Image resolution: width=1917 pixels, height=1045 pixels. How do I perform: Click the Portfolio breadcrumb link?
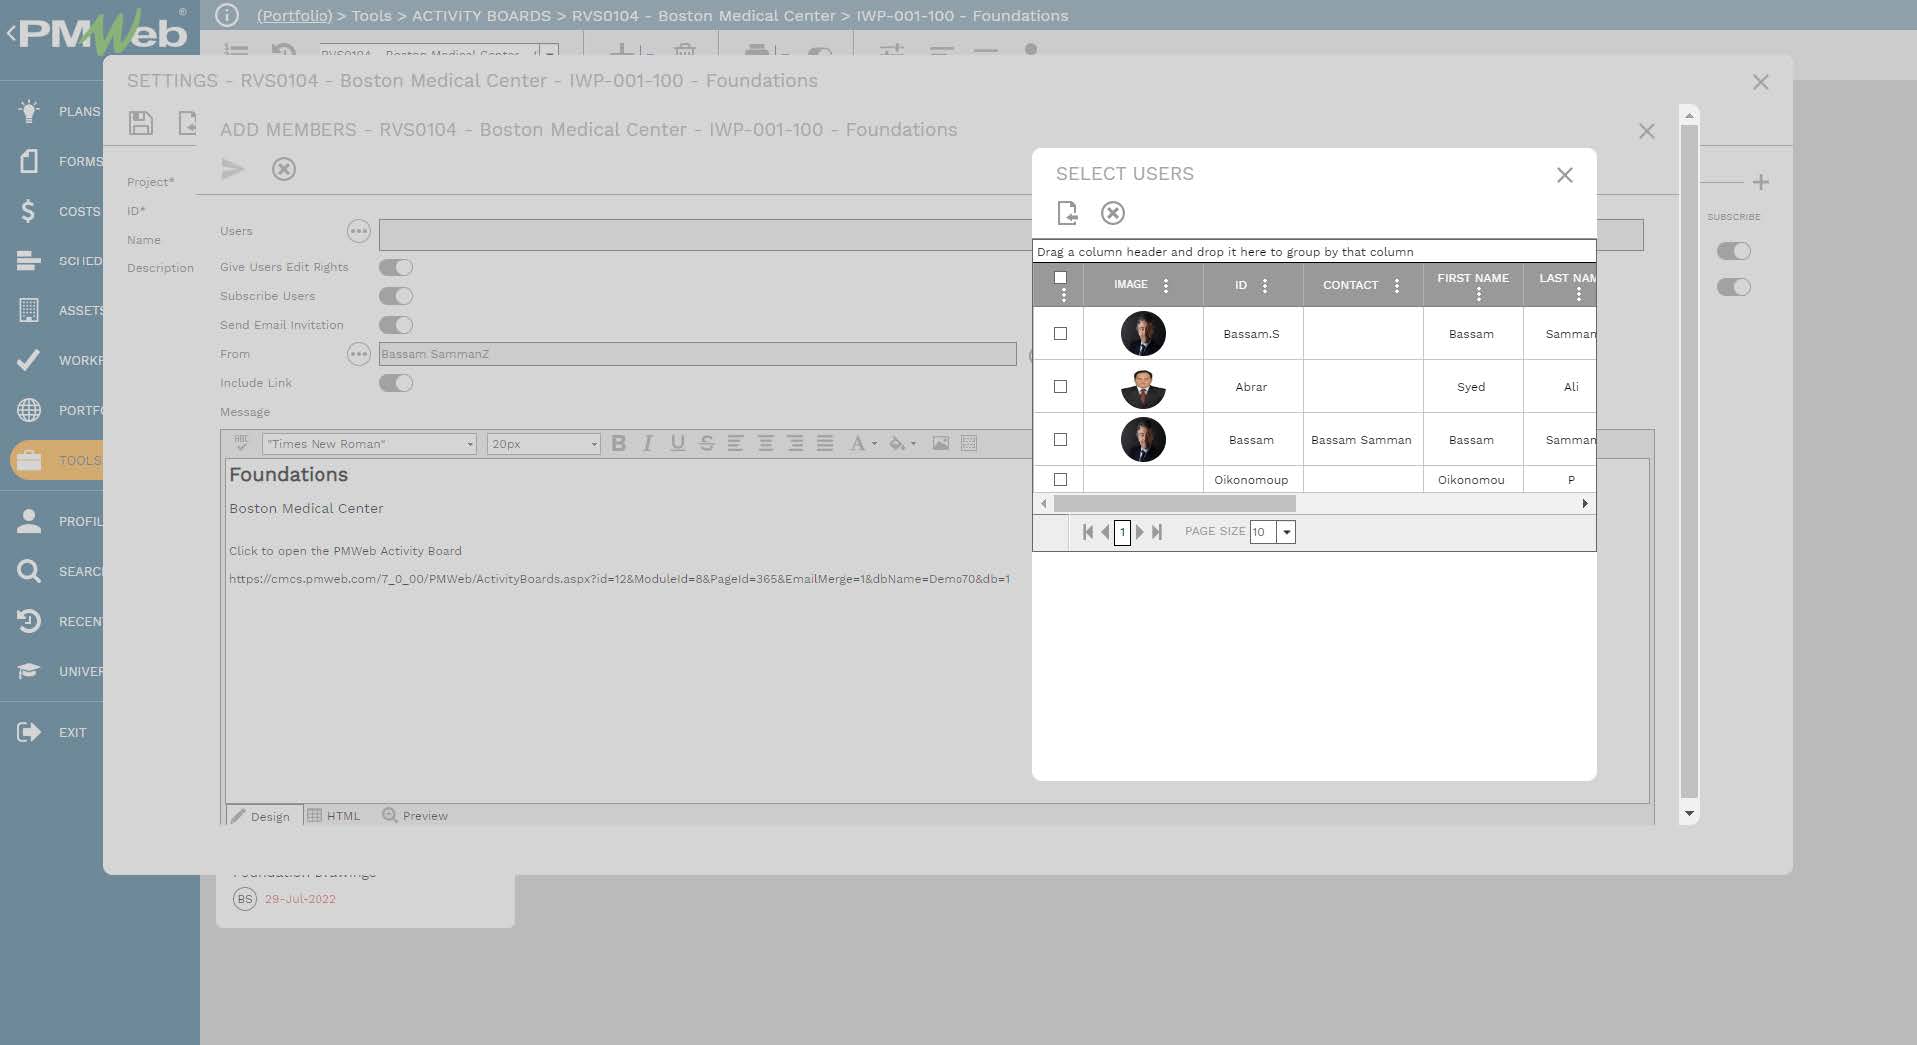[x=294, y=16]
